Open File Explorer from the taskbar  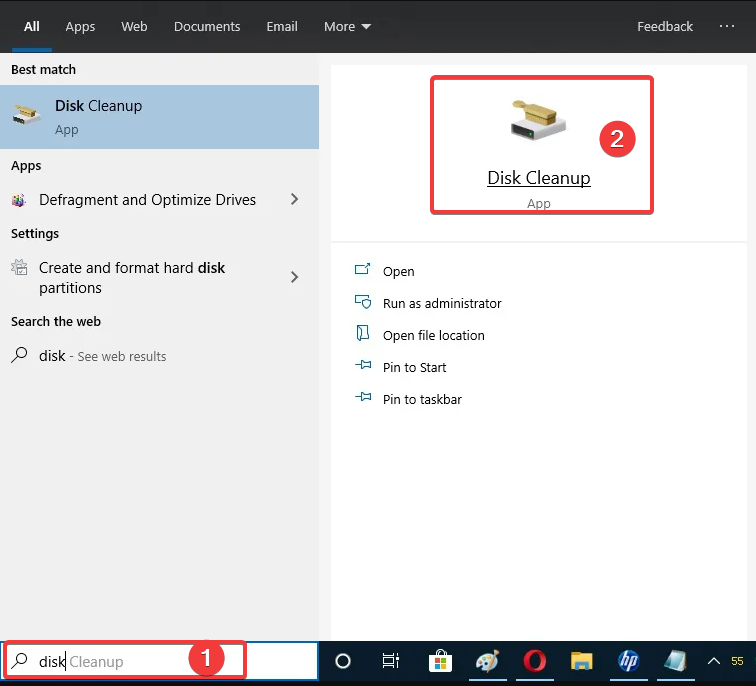click(581, 661)
